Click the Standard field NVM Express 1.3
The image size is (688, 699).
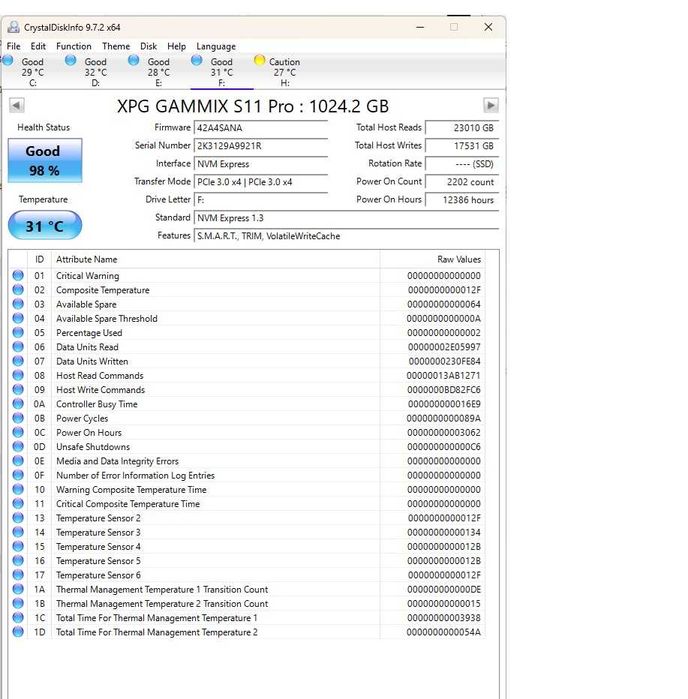pyautogui.click(x=346, y=218)
